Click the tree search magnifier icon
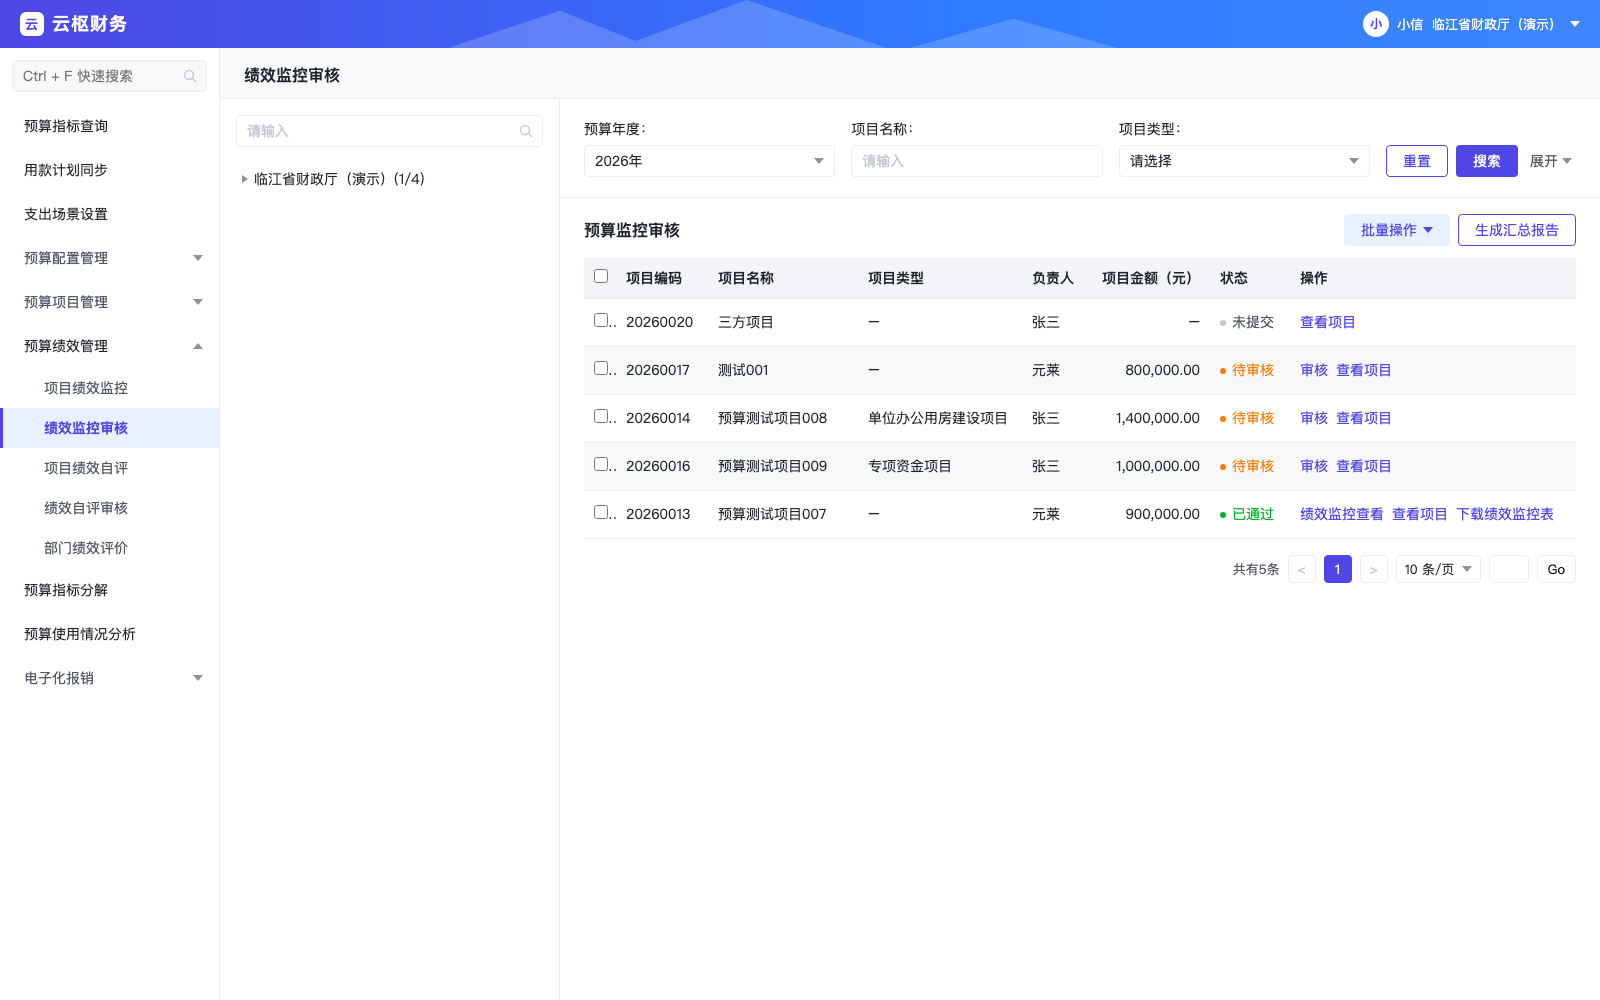1600x1000 pixels. click(526, 131)
